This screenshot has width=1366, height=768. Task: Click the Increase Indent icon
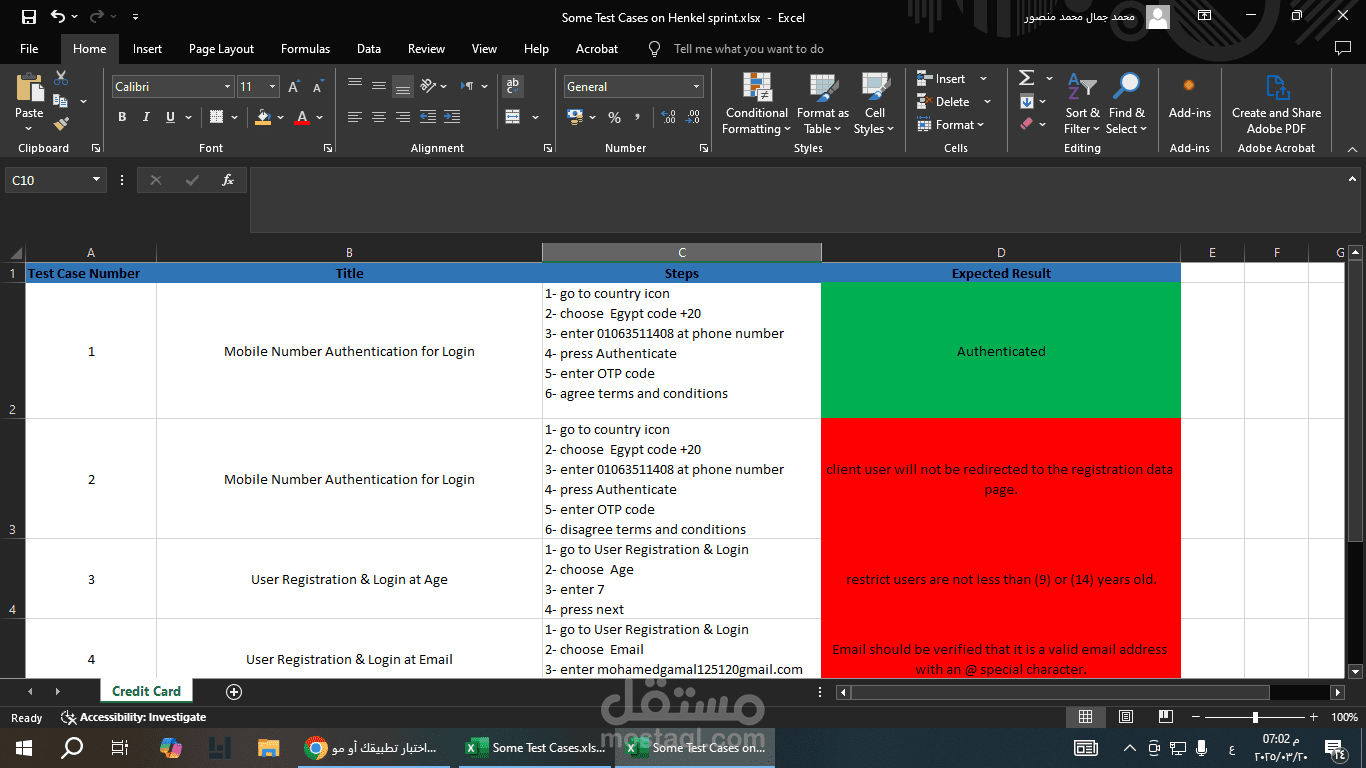[x=452, y=117]
